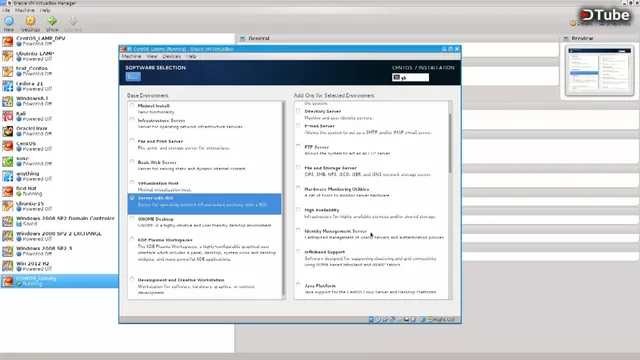Open the VM window's Machine menu

131,56
